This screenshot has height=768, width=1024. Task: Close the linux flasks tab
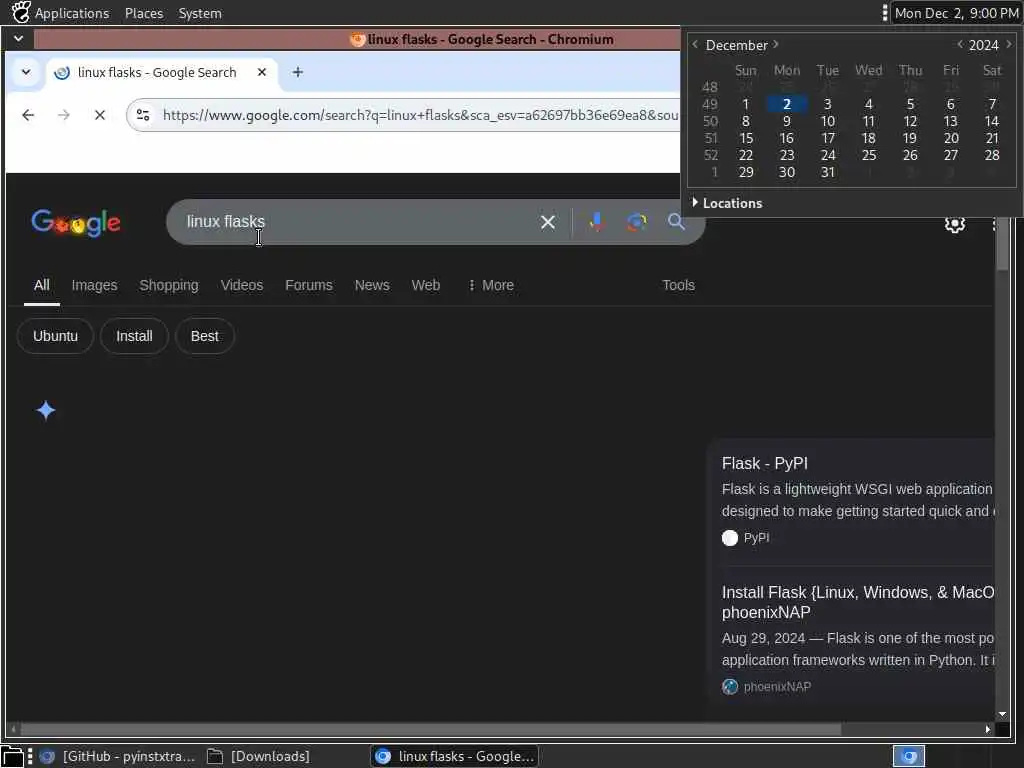pos(262,72)
